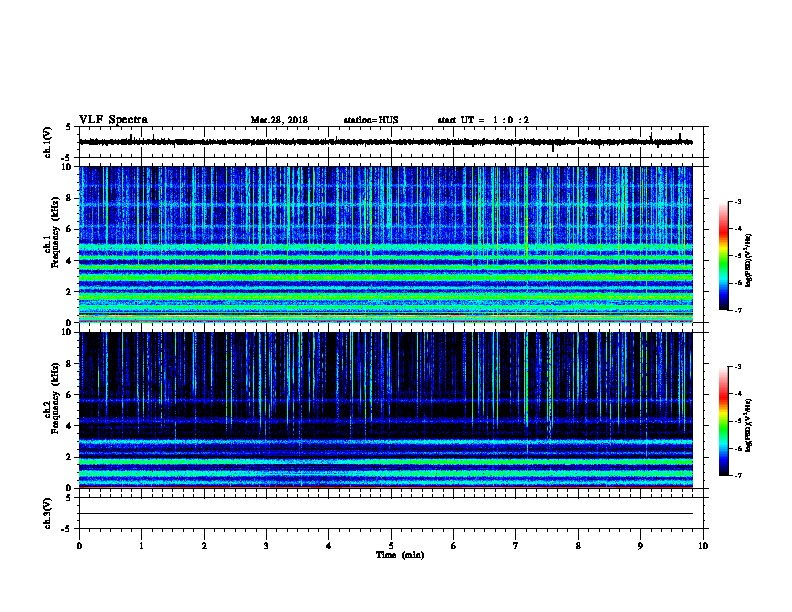The image size is (792, 612).
Task: Click the "ch.1(V)" waveform axis label
Action: click(48, 142)
